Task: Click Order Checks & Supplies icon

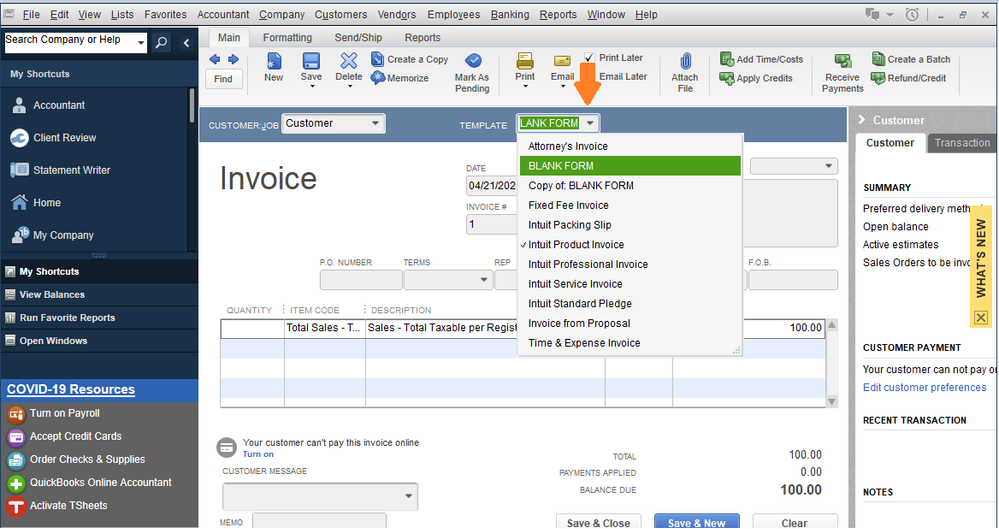Action: pyautogui.click(x=16, y=460)
